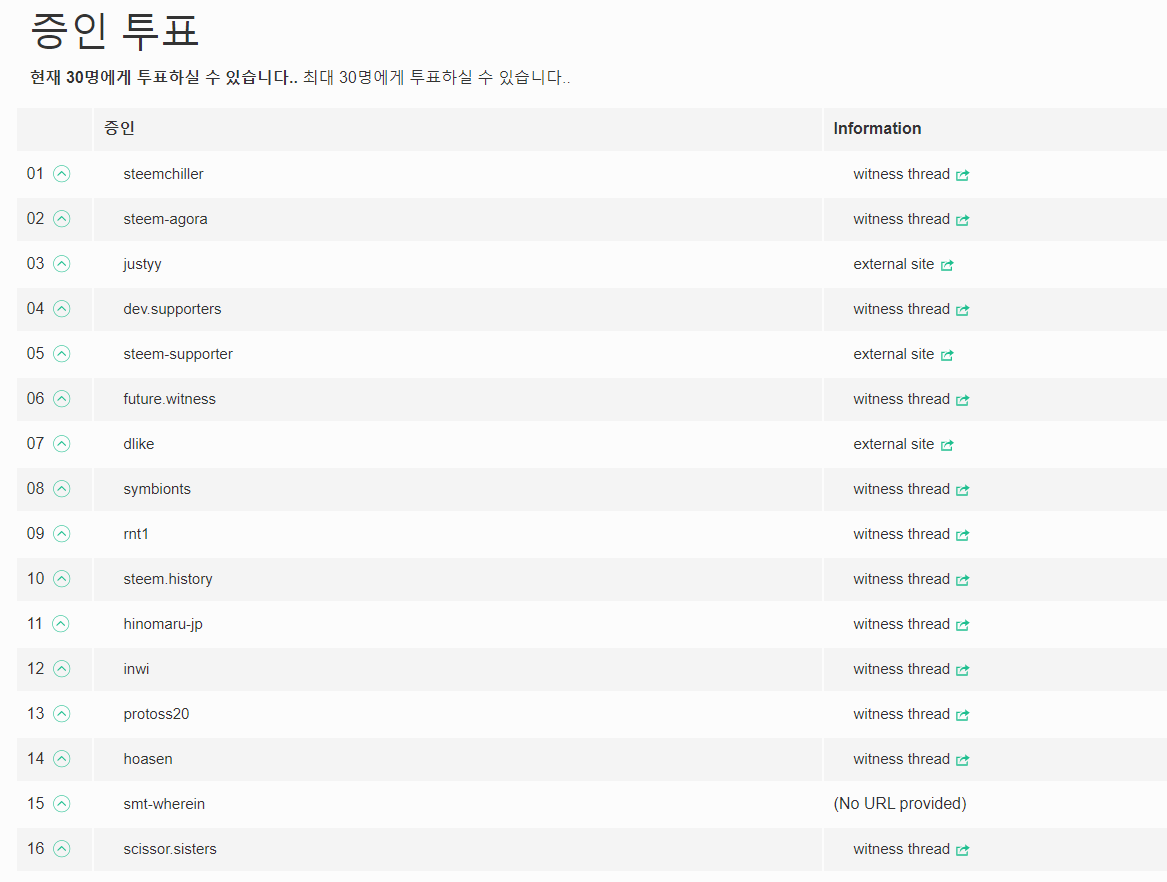
Task: Open justyy profile link
Action: click(142, 264)
